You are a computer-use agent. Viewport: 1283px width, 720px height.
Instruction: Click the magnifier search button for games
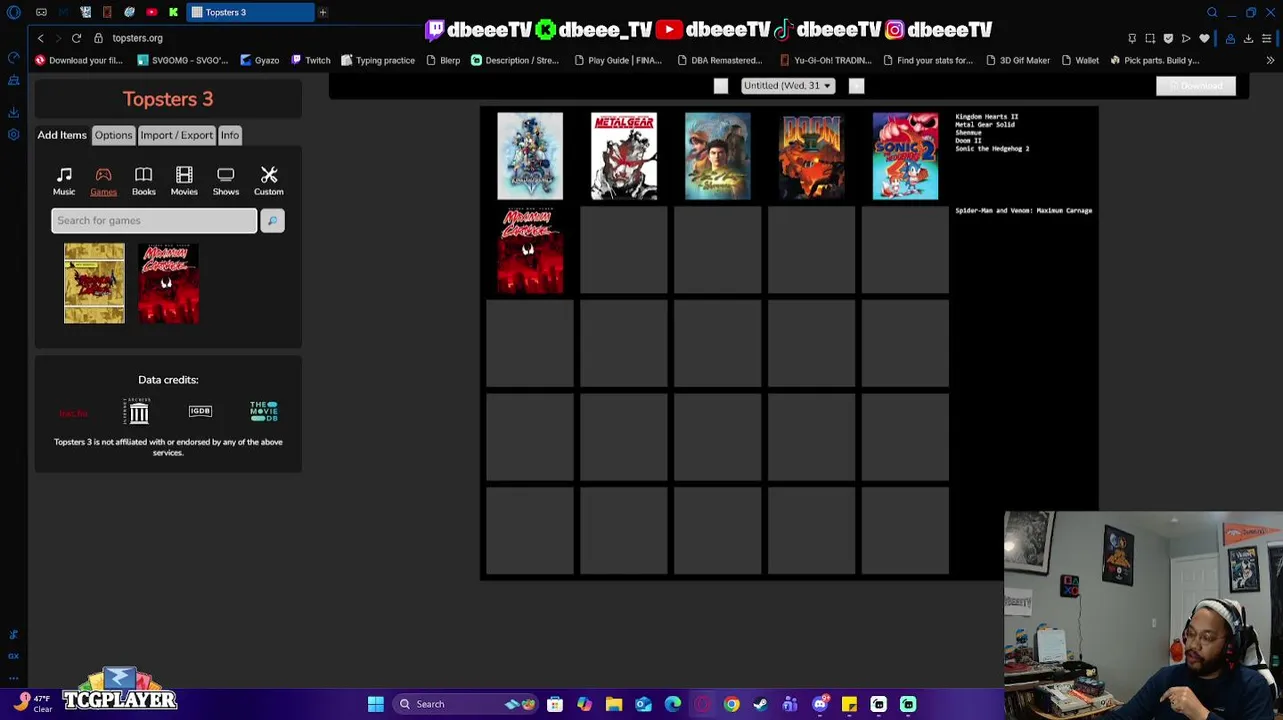(x=272, y=220)
